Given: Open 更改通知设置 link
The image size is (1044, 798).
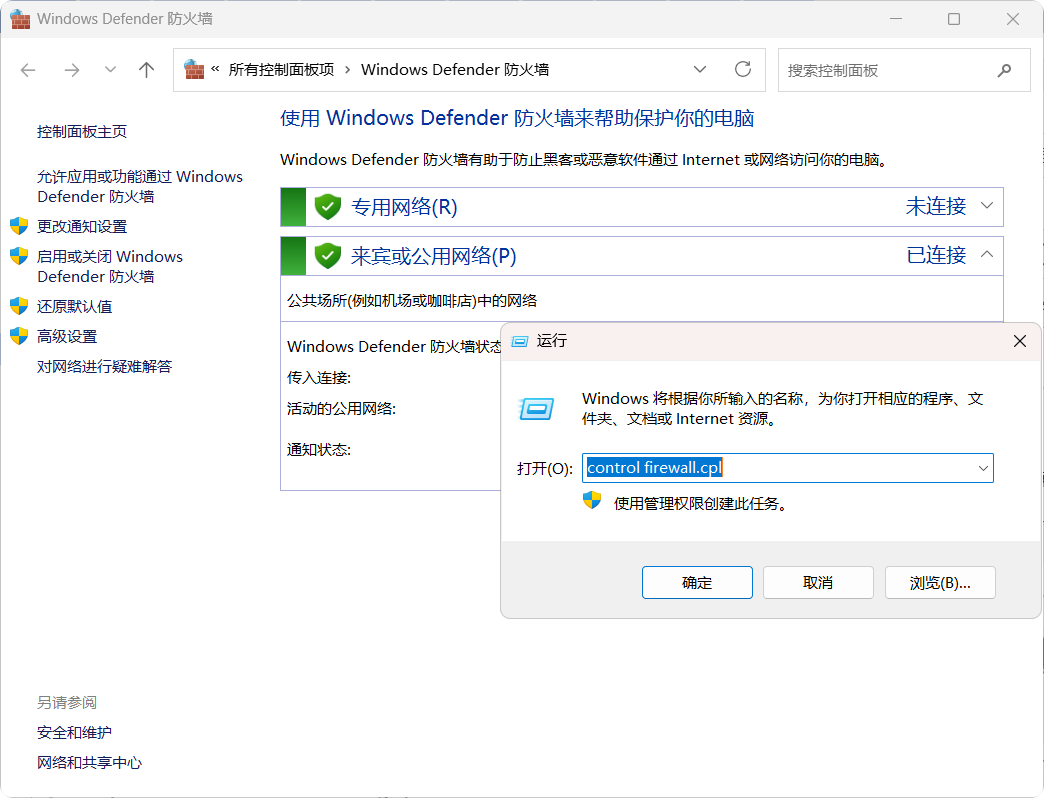Looking at the screenshot, I should (x=82, y=227).
